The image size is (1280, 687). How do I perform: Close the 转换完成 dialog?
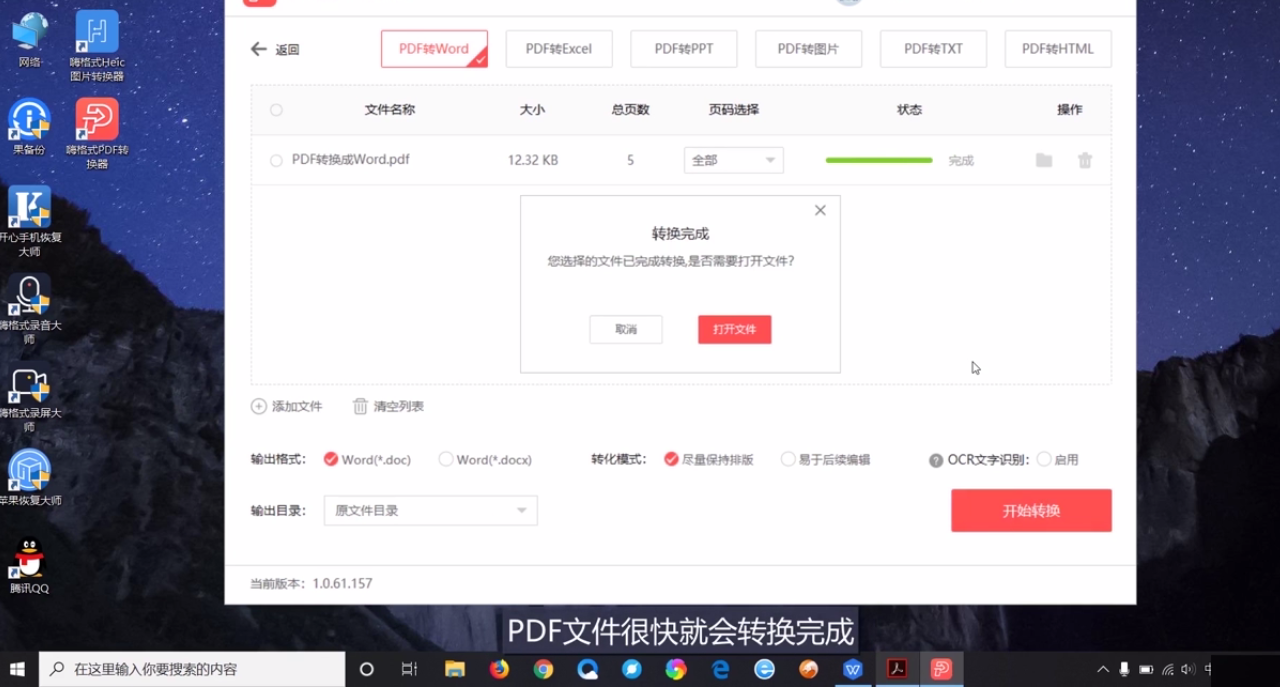coord(820,210)
